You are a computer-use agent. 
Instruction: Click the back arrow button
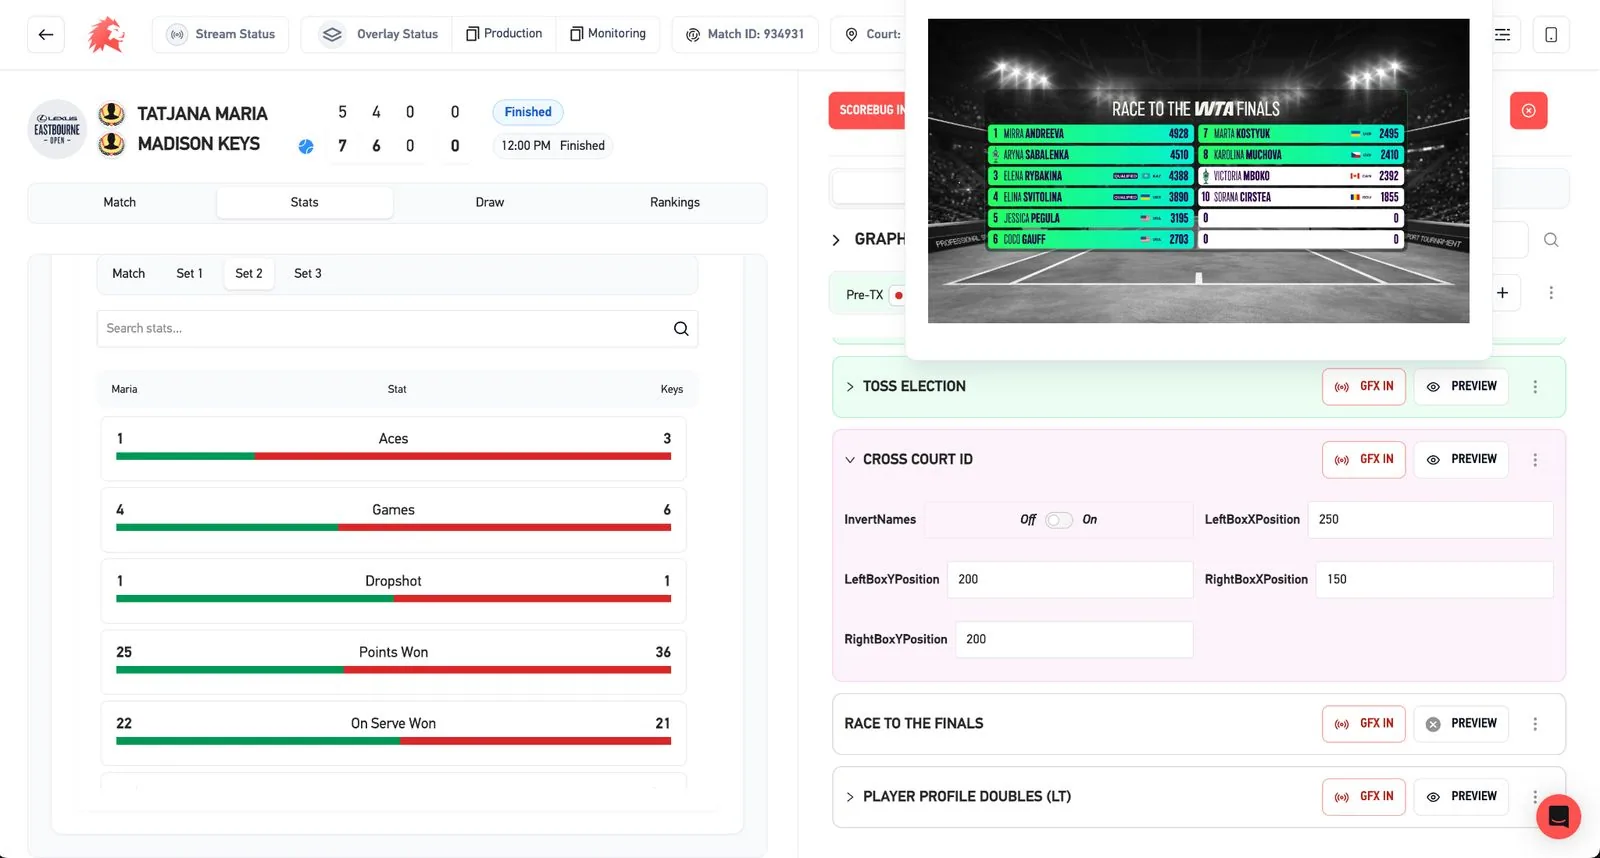tap(46, 34)
